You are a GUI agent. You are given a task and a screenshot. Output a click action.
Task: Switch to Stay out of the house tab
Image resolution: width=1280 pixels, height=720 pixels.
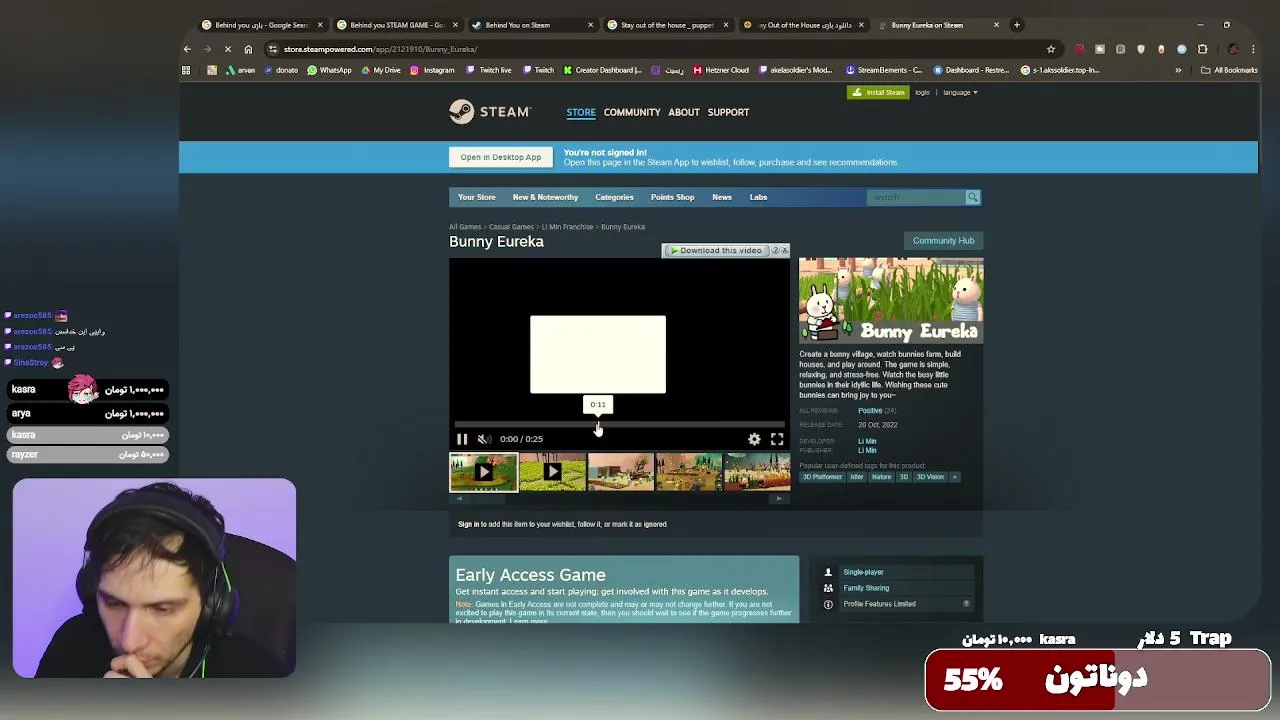click(667, 25)
